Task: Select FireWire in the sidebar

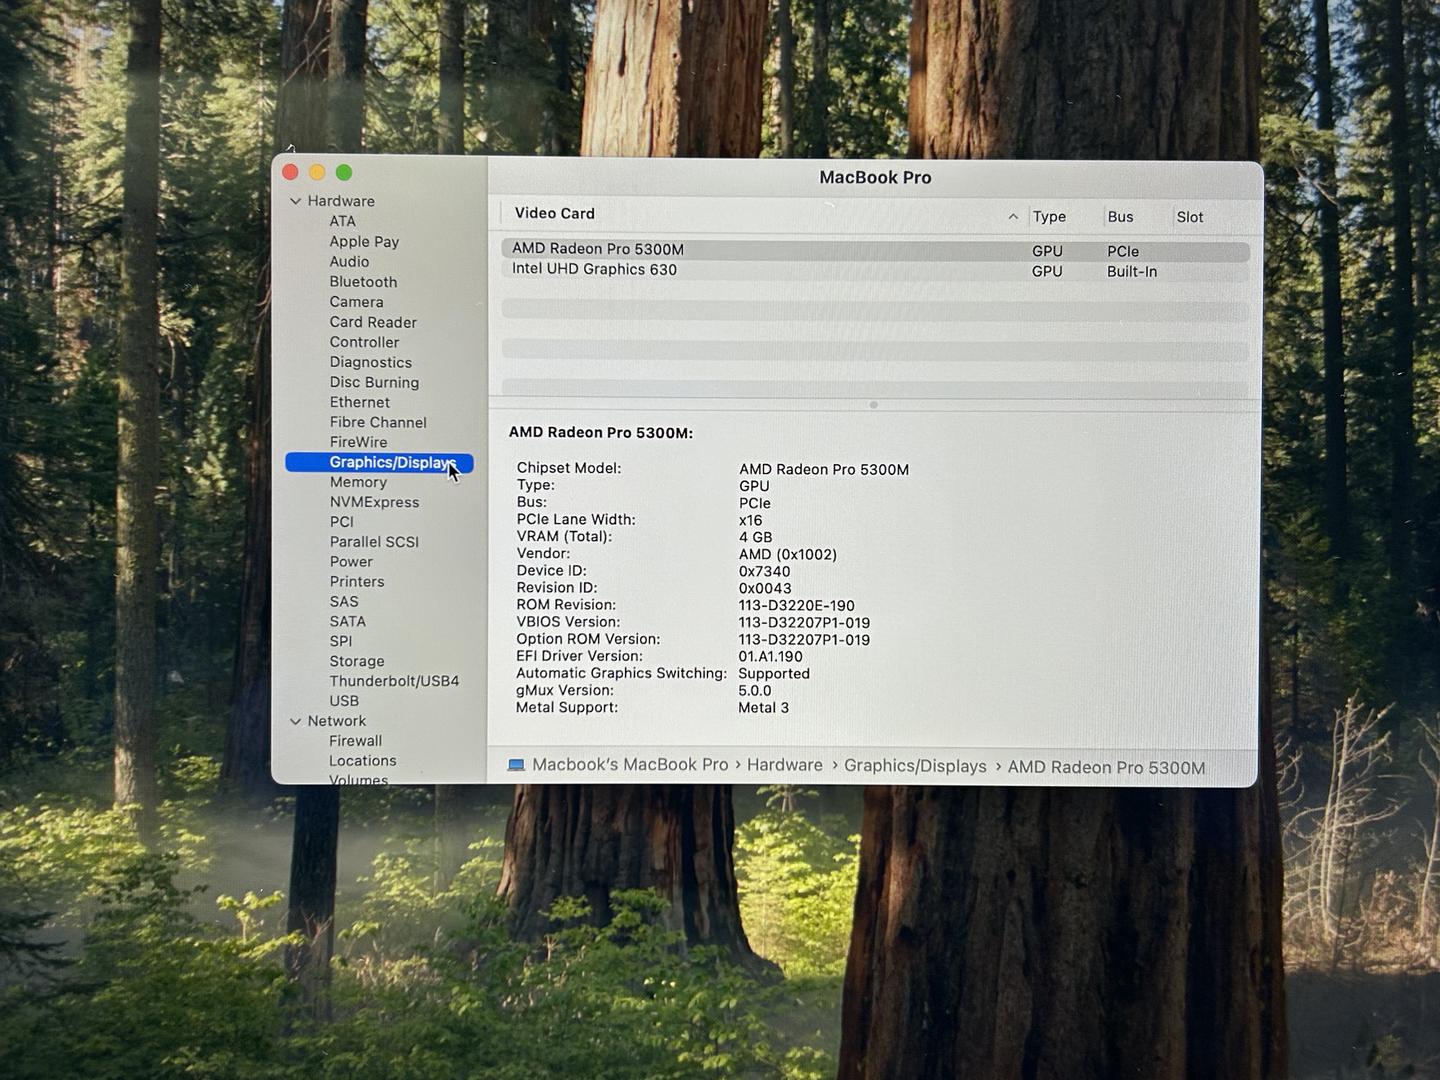Action: point(358,442)
